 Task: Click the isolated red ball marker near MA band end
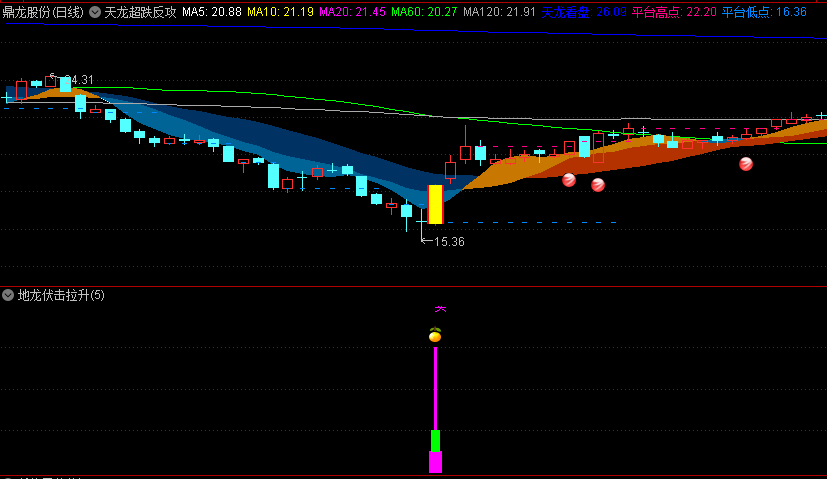(746, 164)
